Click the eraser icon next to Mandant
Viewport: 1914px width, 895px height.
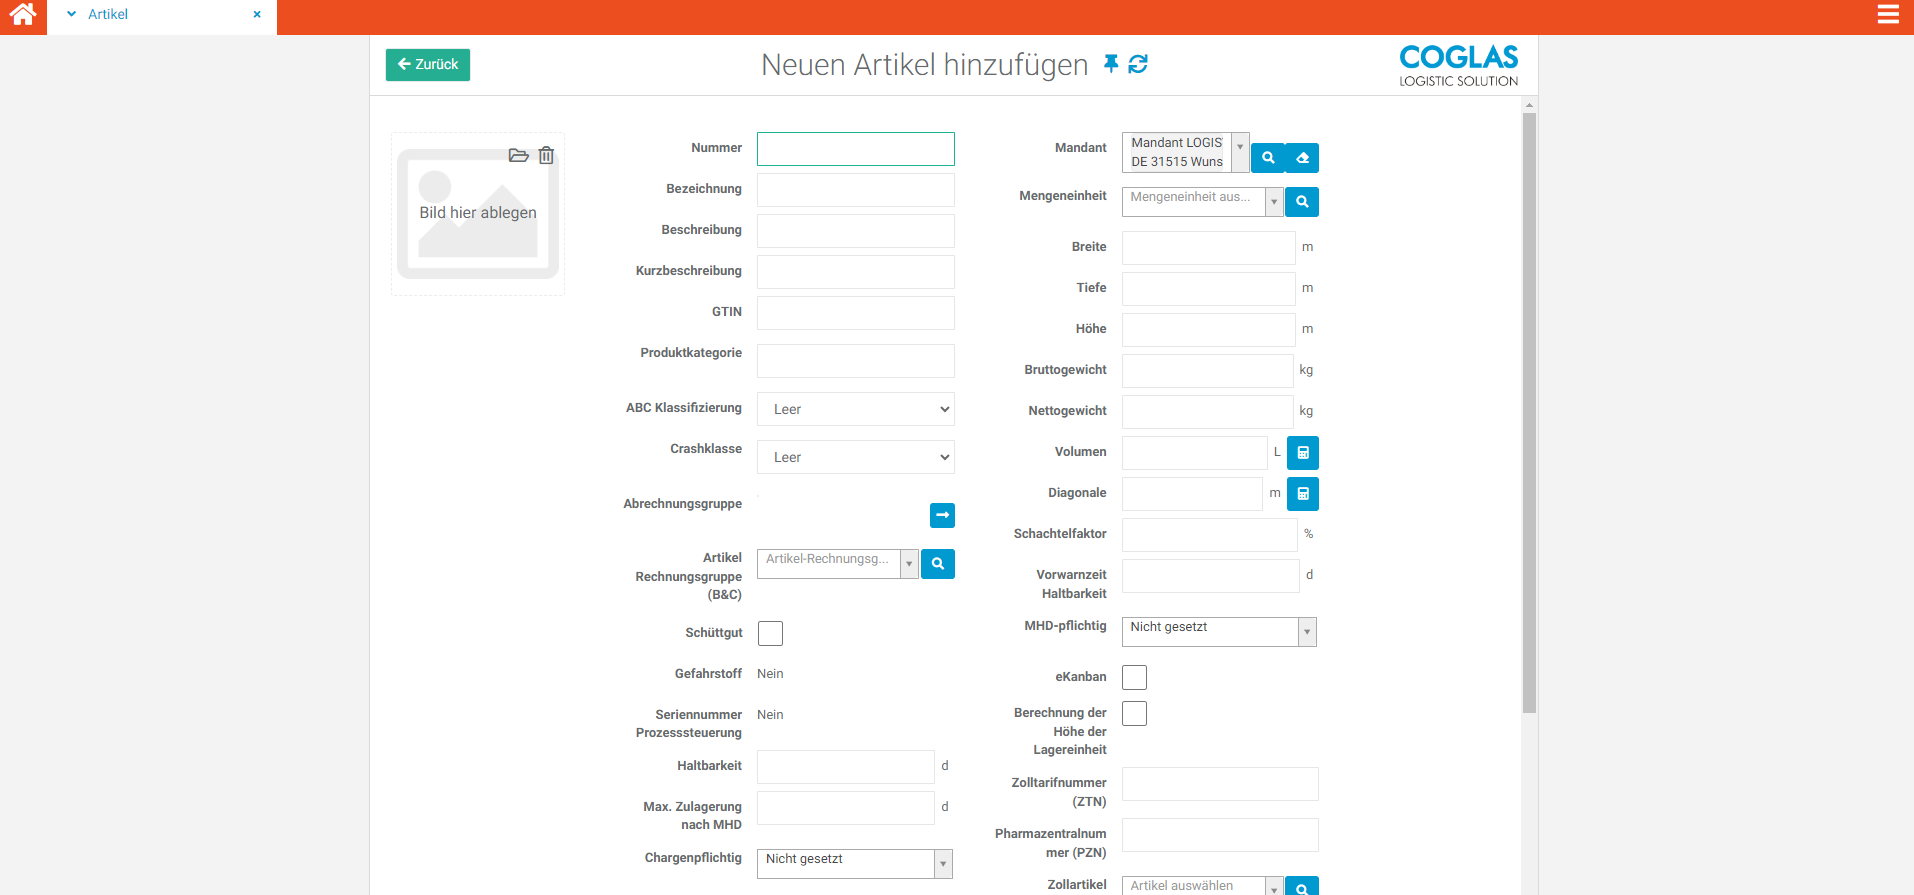1302,158
